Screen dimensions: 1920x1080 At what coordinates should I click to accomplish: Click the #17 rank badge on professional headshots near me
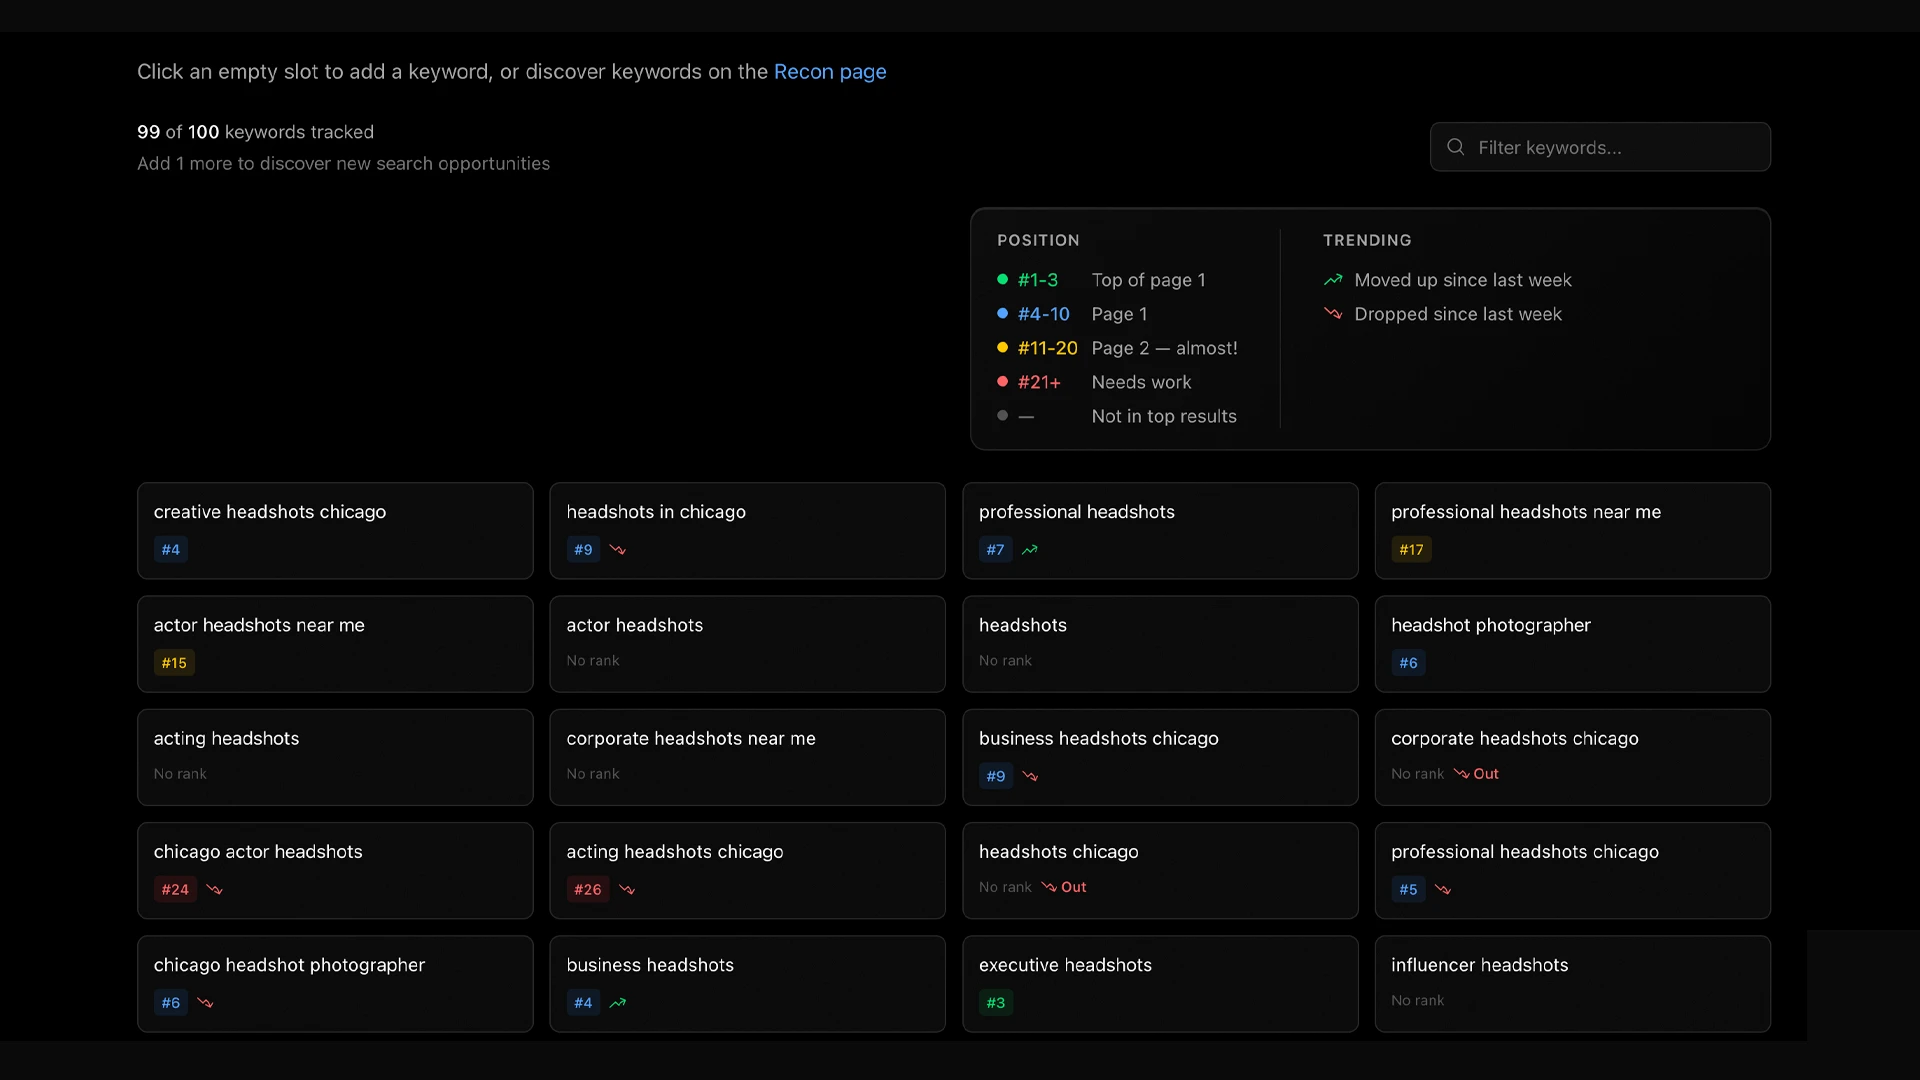pyautogui.click(x=1411, y=550)
